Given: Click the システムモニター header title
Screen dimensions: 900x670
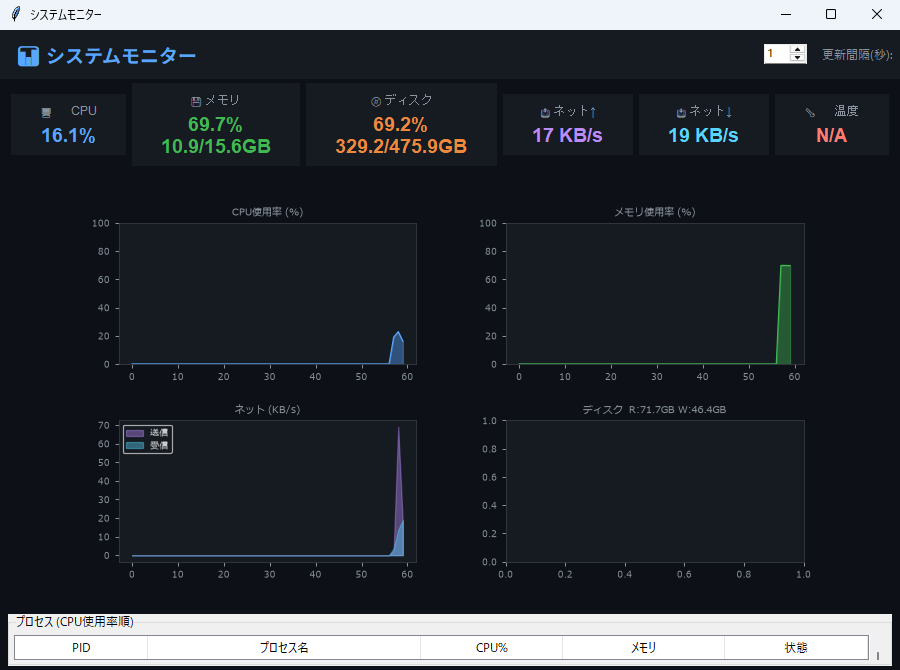Looking at the screenshot, I should coord(121,56).
